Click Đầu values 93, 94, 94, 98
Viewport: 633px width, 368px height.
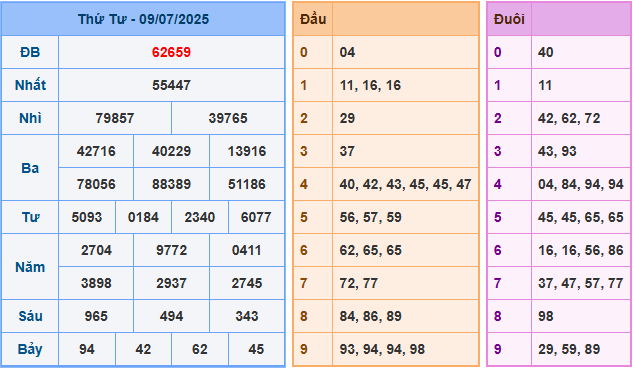click(382, 349)
